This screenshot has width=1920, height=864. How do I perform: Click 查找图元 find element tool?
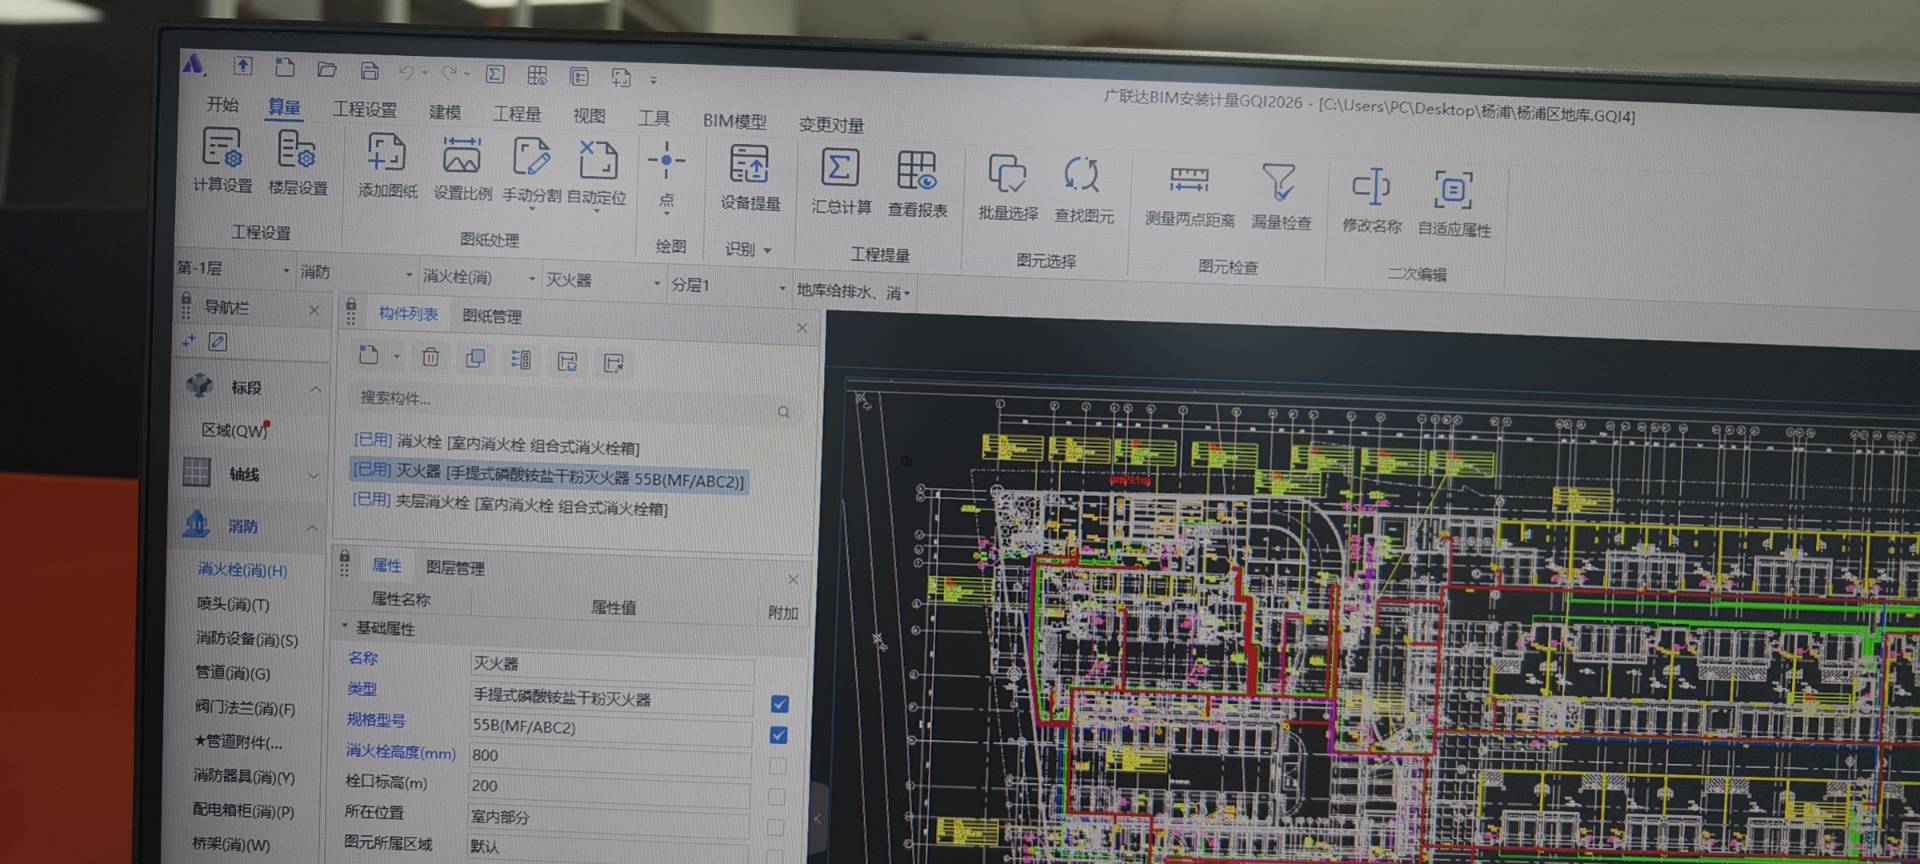(x=1084, y=191)
